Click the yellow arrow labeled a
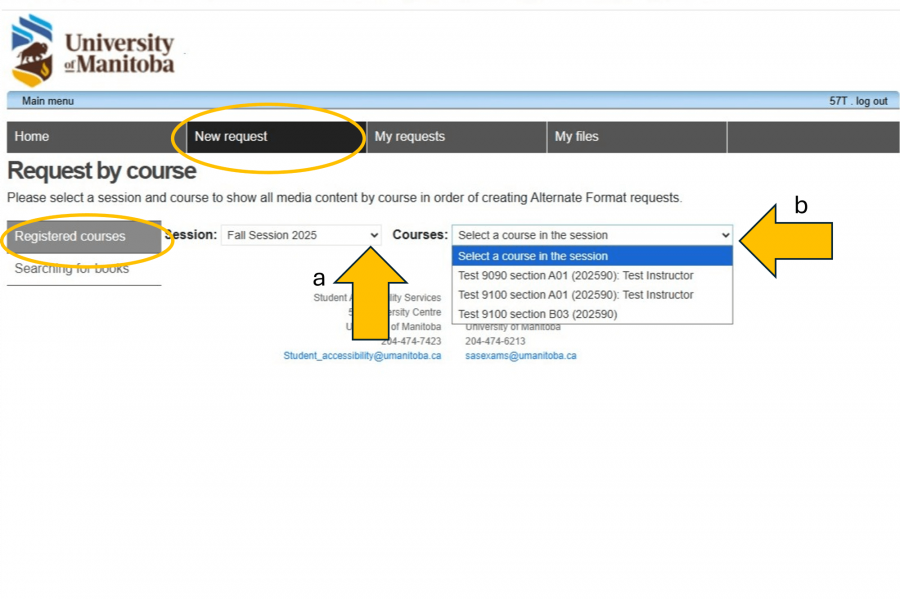The image size is (900, 599). click(370, 290)
